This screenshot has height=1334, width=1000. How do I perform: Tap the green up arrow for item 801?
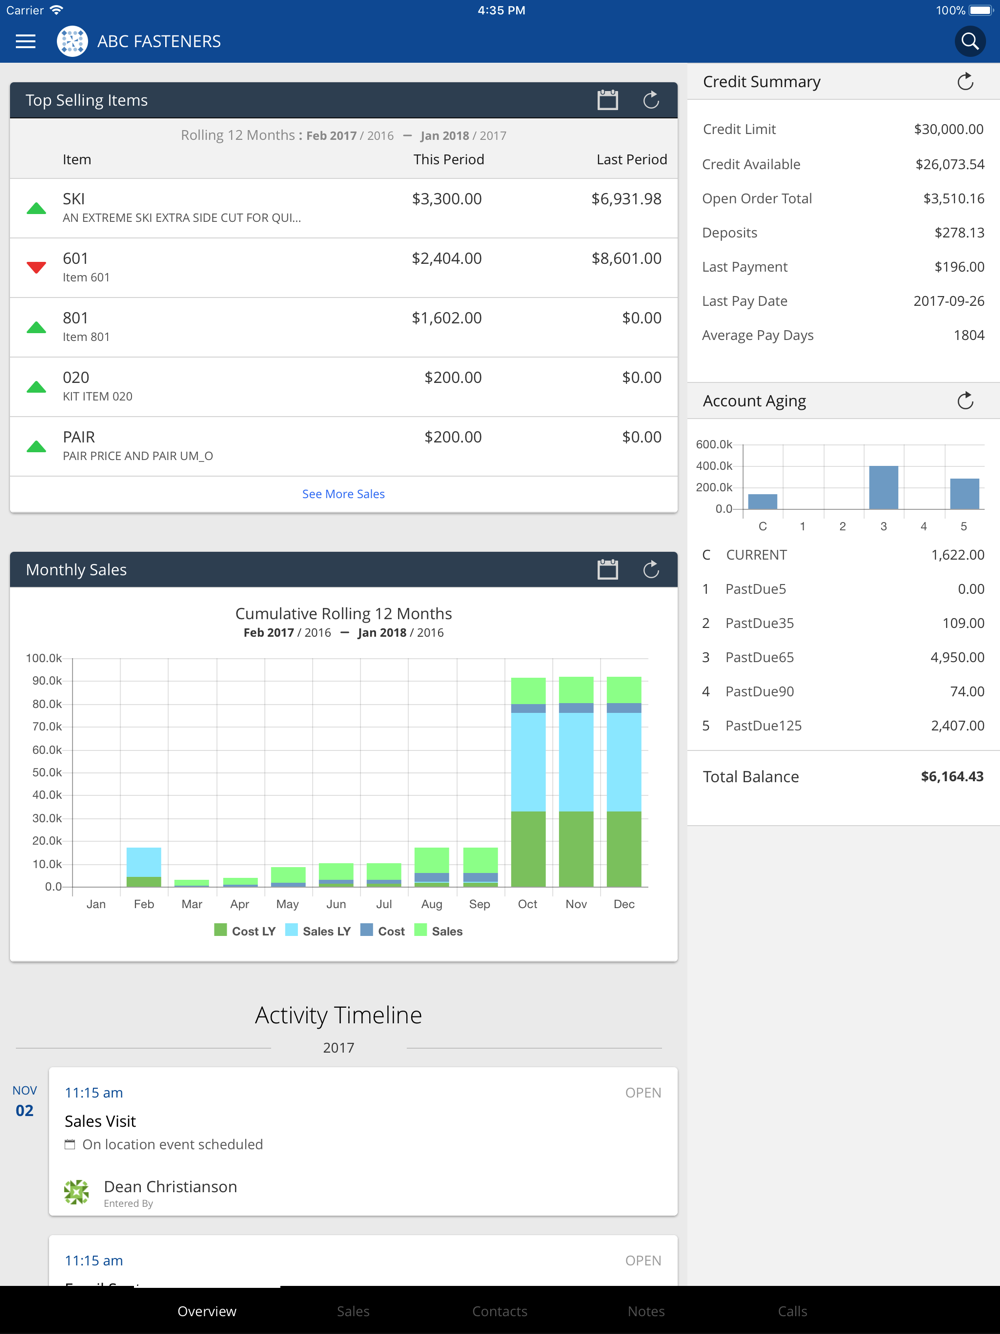tap(36, 327)
